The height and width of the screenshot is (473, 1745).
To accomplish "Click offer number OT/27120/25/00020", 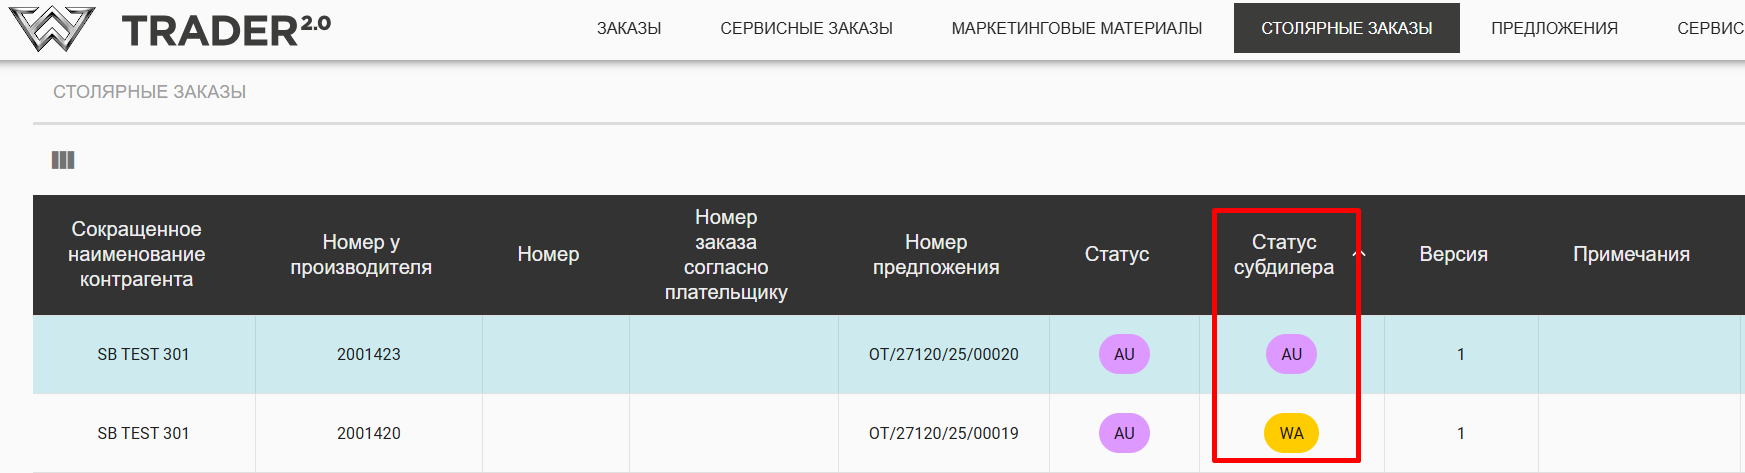I will (x=943, y=354).
